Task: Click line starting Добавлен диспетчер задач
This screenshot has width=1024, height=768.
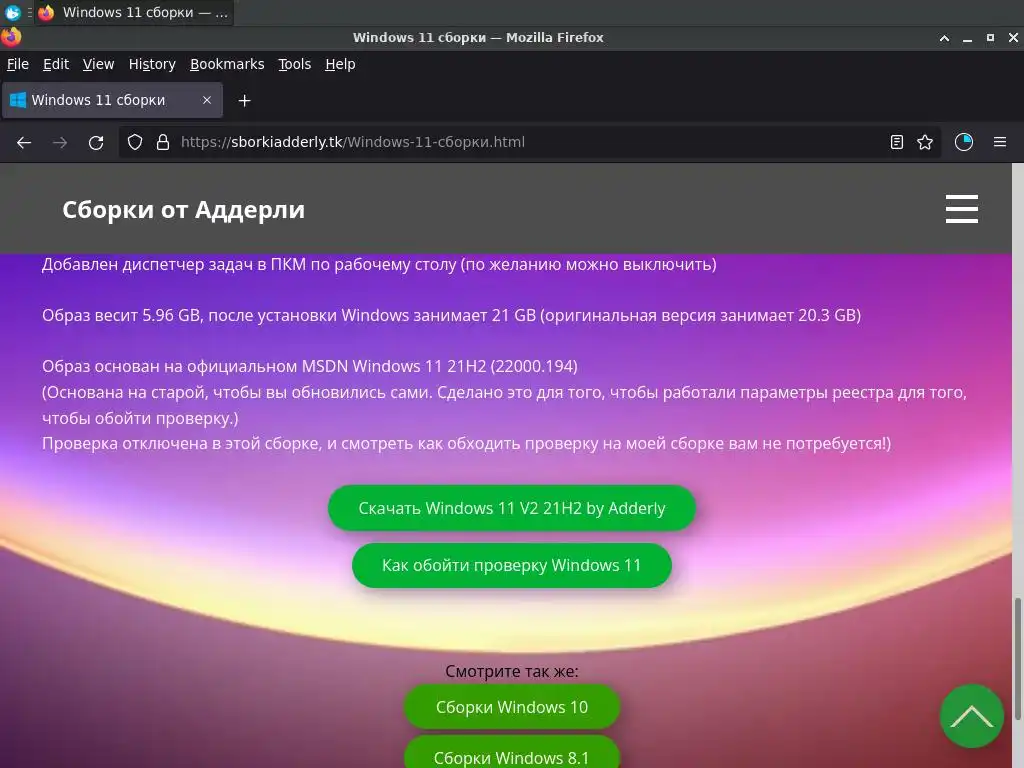Action: click(x=379, y=264)
